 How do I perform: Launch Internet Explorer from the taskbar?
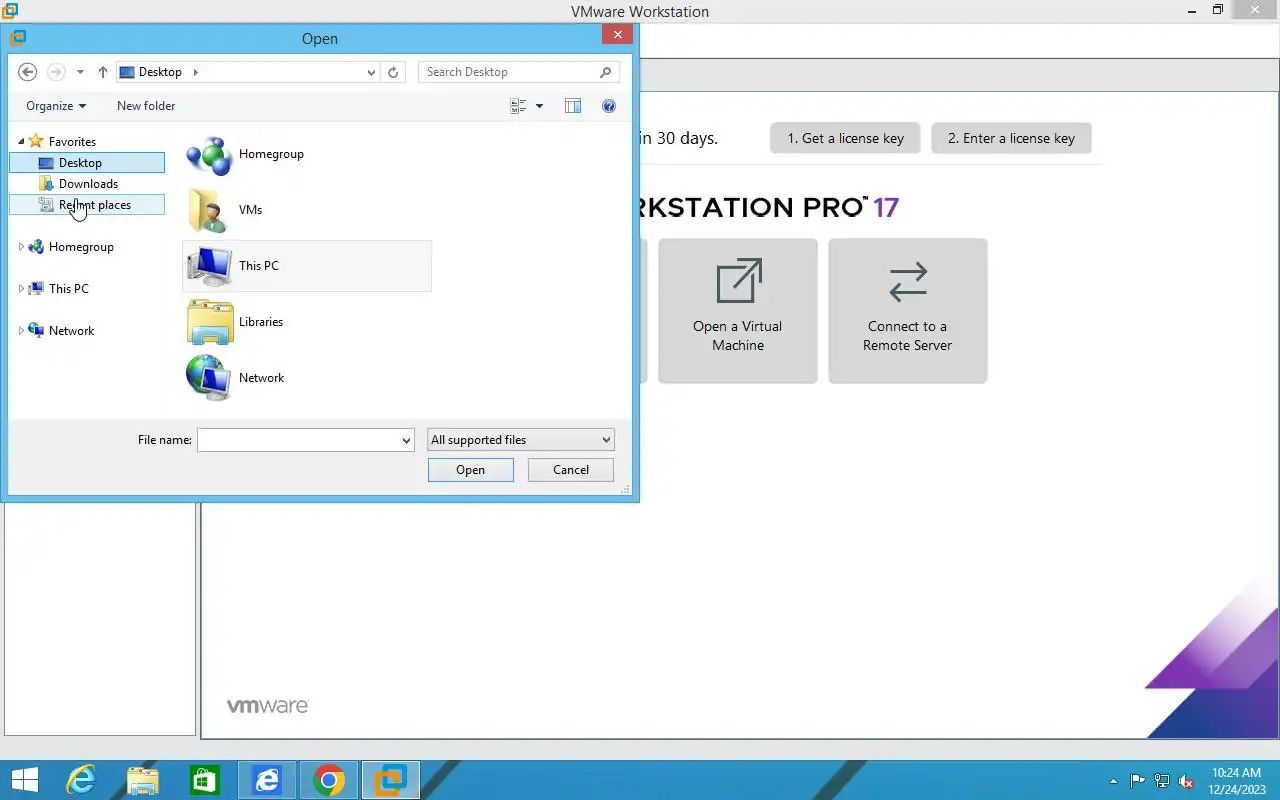(81, 780)
